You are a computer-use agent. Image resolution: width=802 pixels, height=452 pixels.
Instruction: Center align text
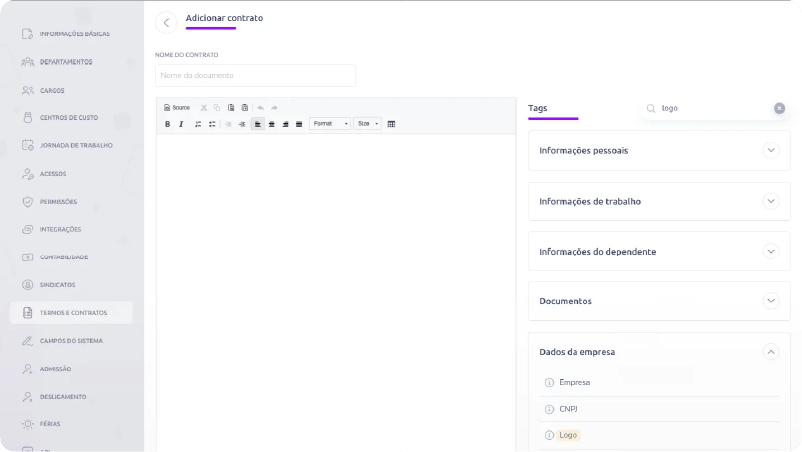[x=272, y=124]
